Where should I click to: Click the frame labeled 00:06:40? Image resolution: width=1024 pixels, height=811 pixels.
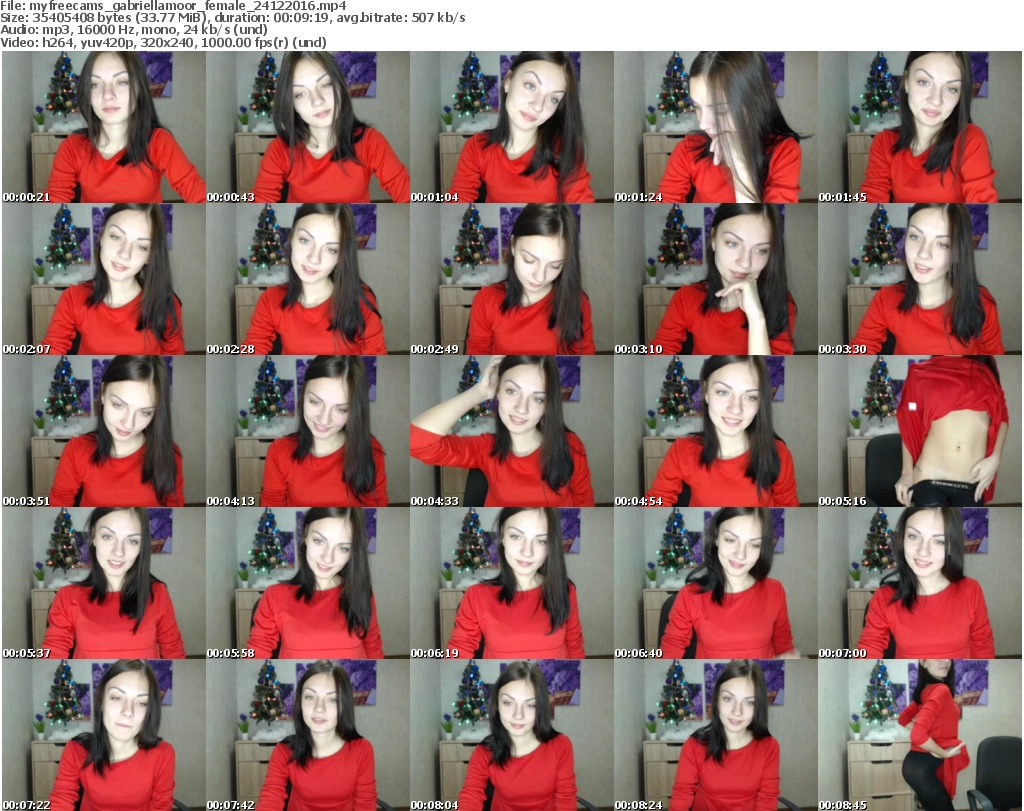[716, 583]
